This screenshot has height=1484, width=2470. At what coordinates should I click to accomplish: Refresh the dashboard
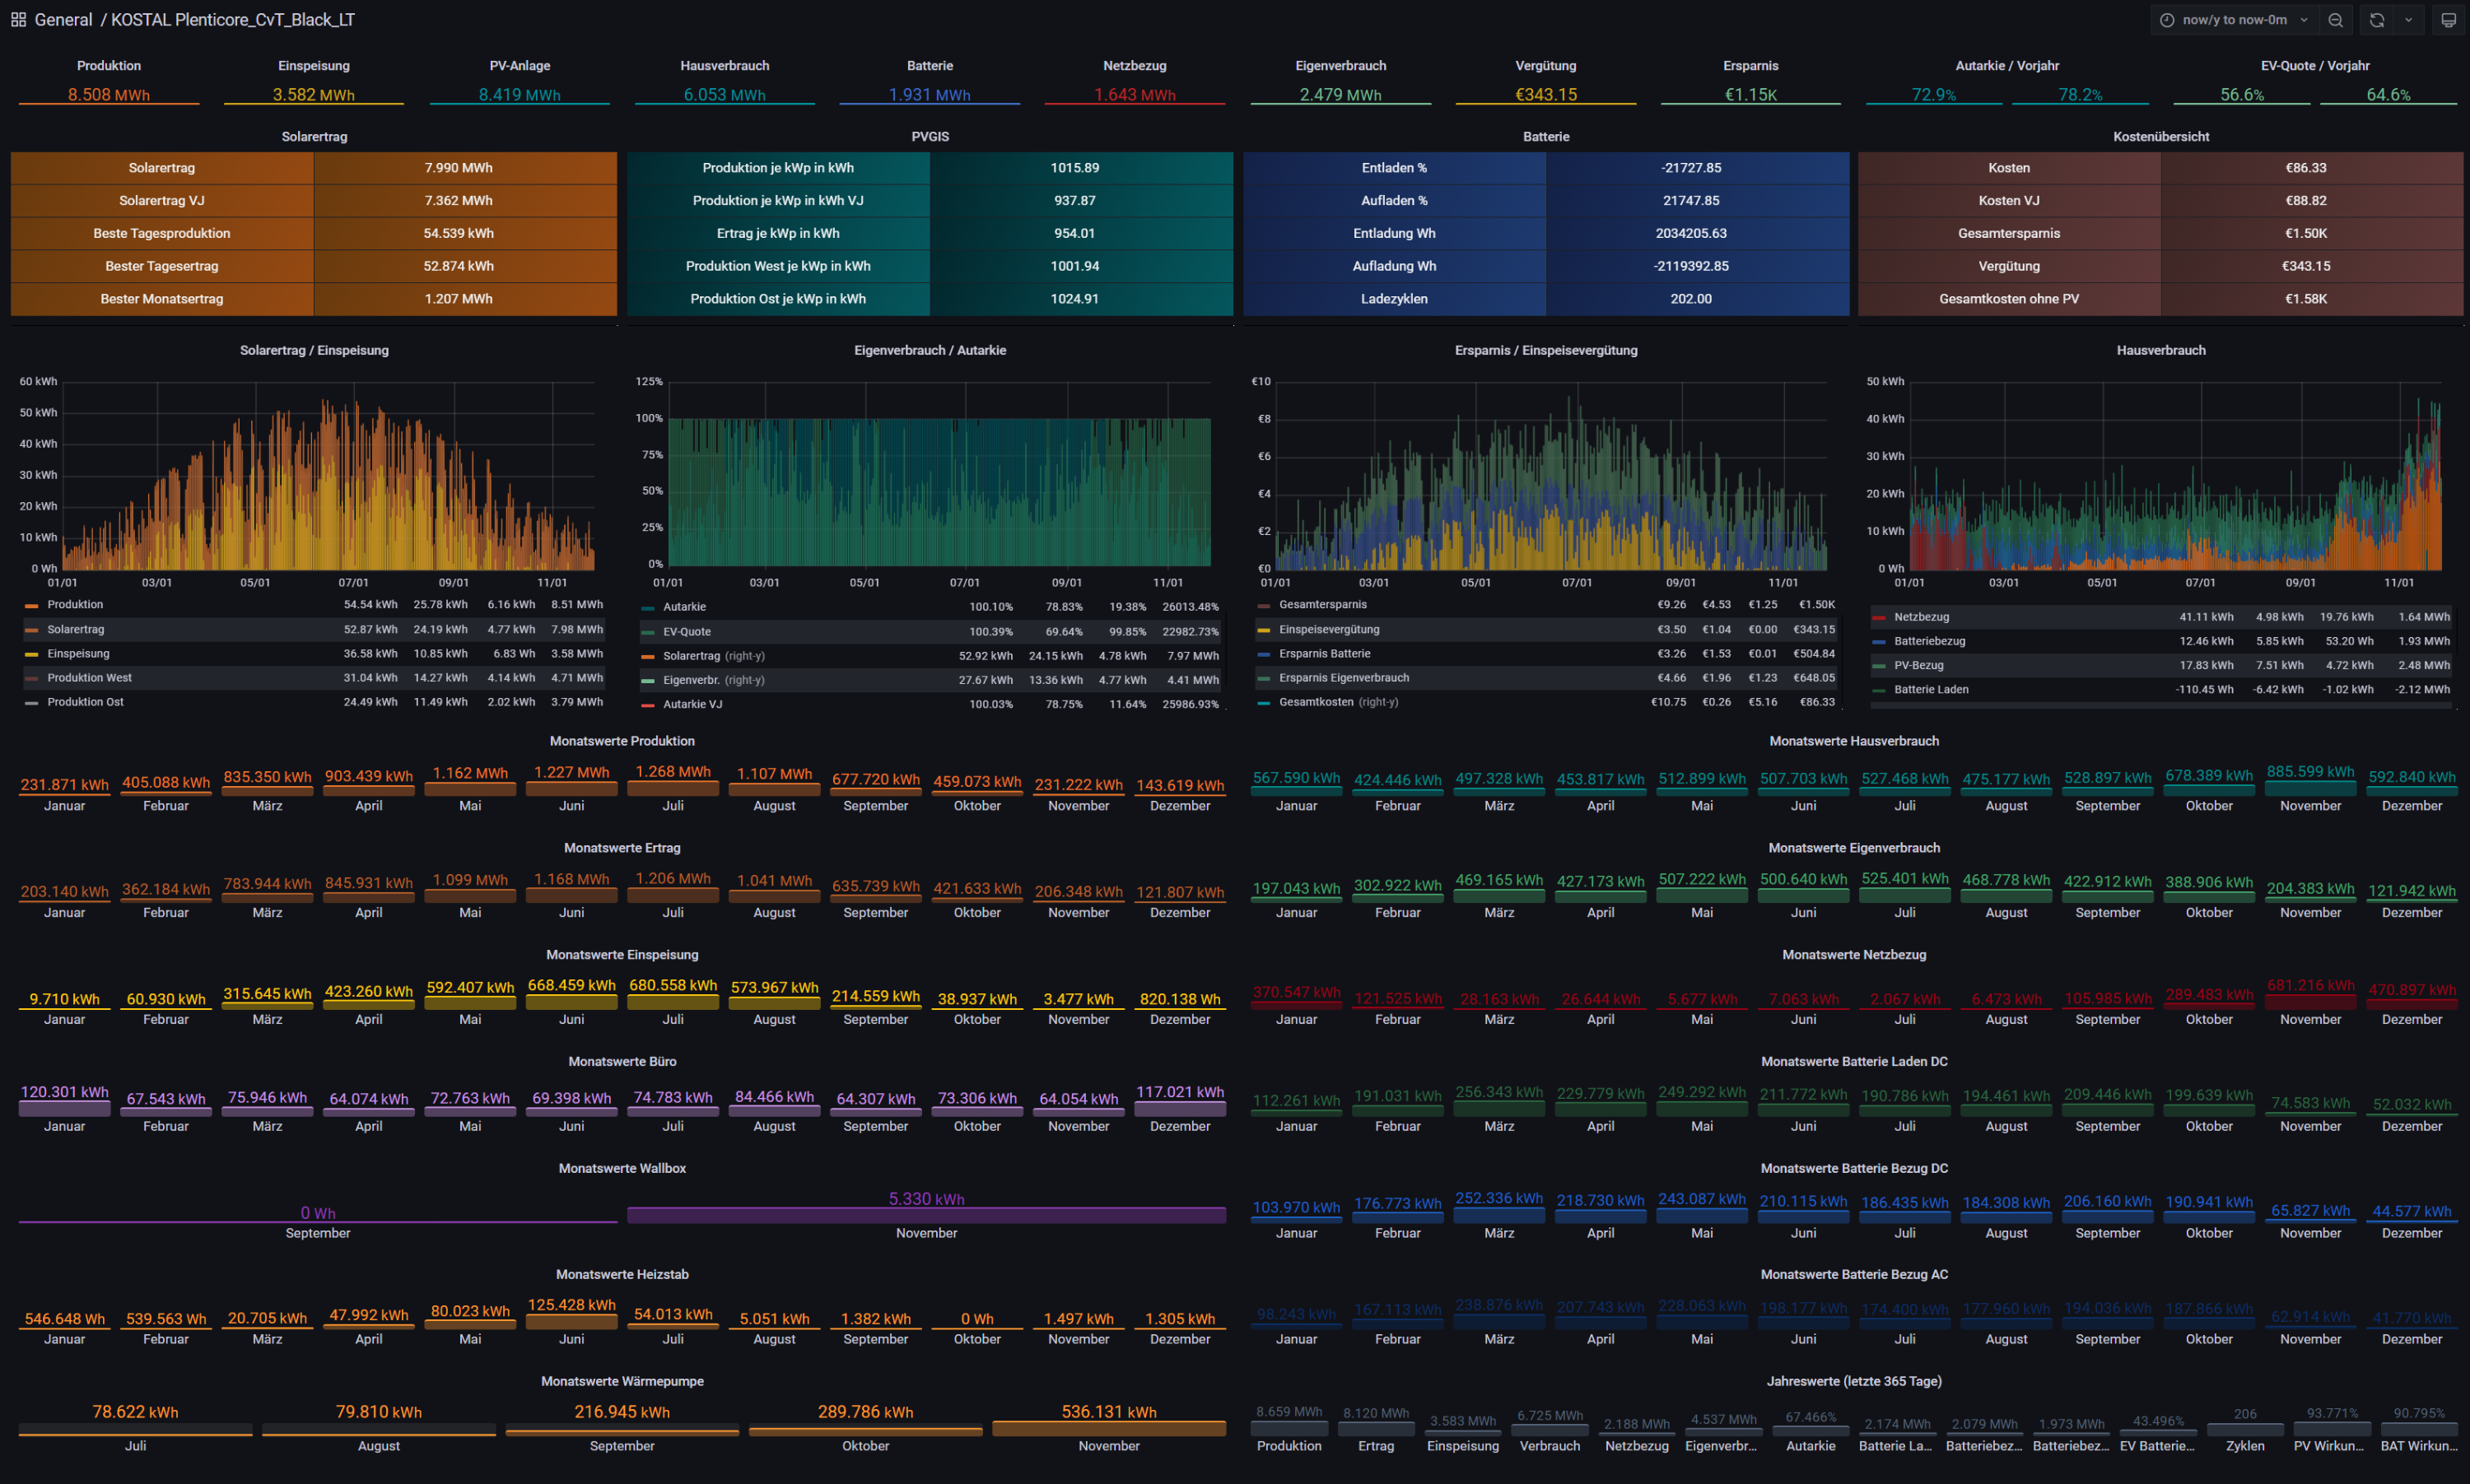pos(2377,20)
